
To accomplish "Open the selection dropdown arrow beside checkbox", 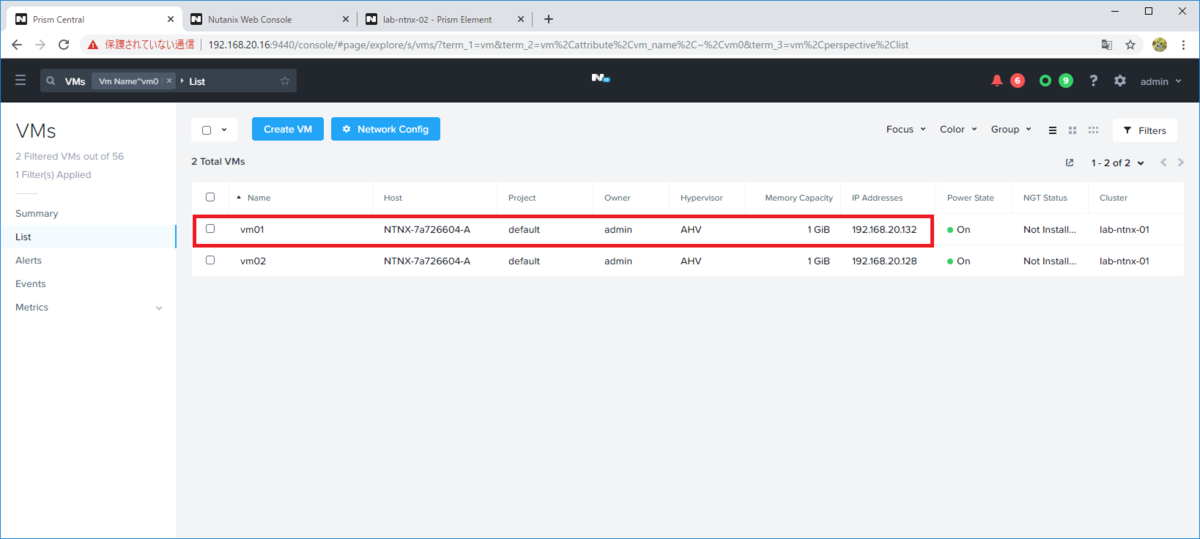I will point(224,130).
